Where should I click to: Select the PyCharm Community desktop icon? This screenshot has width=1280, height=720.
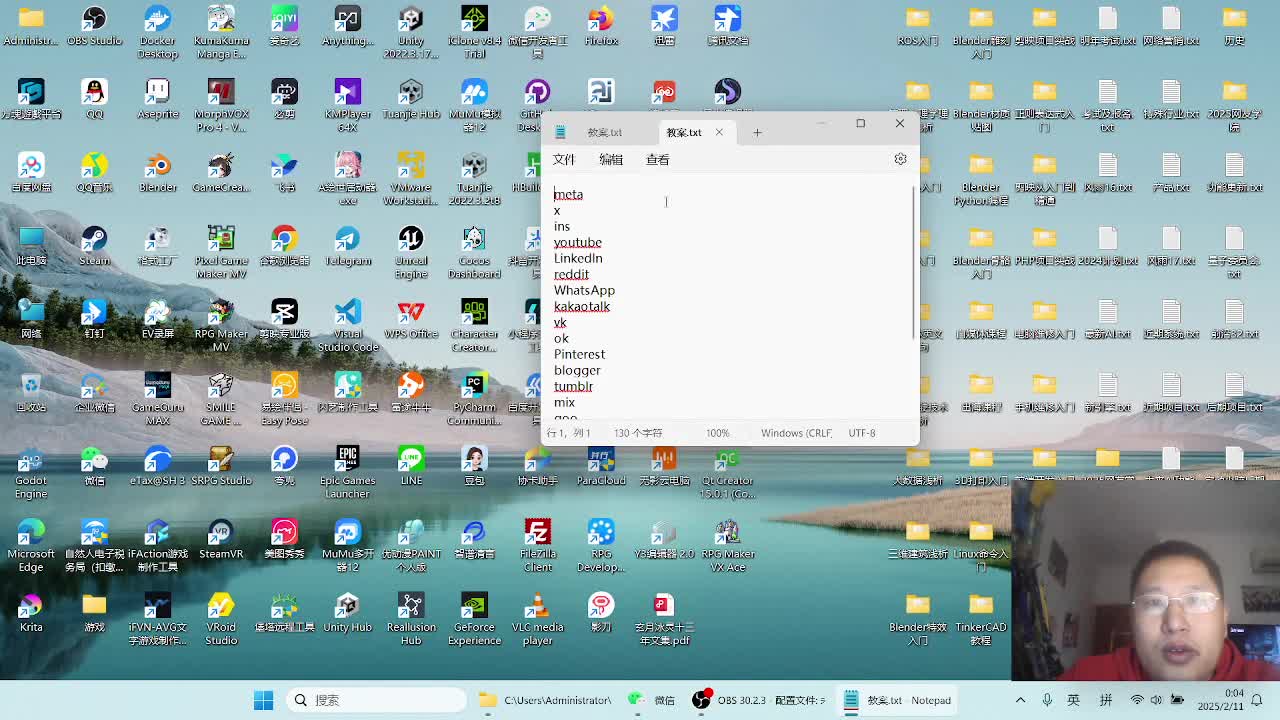click(474, 399)
